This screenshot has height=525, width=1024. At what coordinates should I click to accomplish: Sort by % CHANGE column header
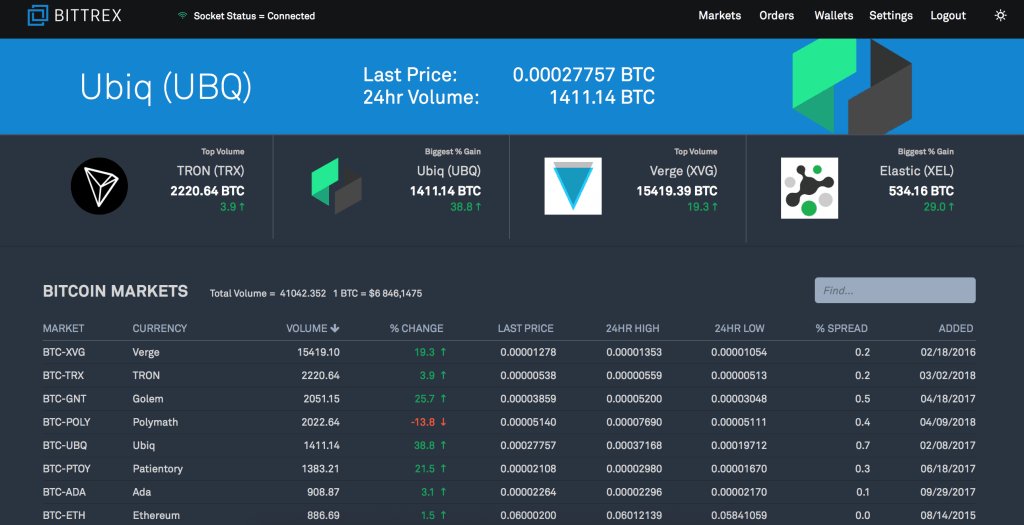pyautogui.click(x=417, y=328)
